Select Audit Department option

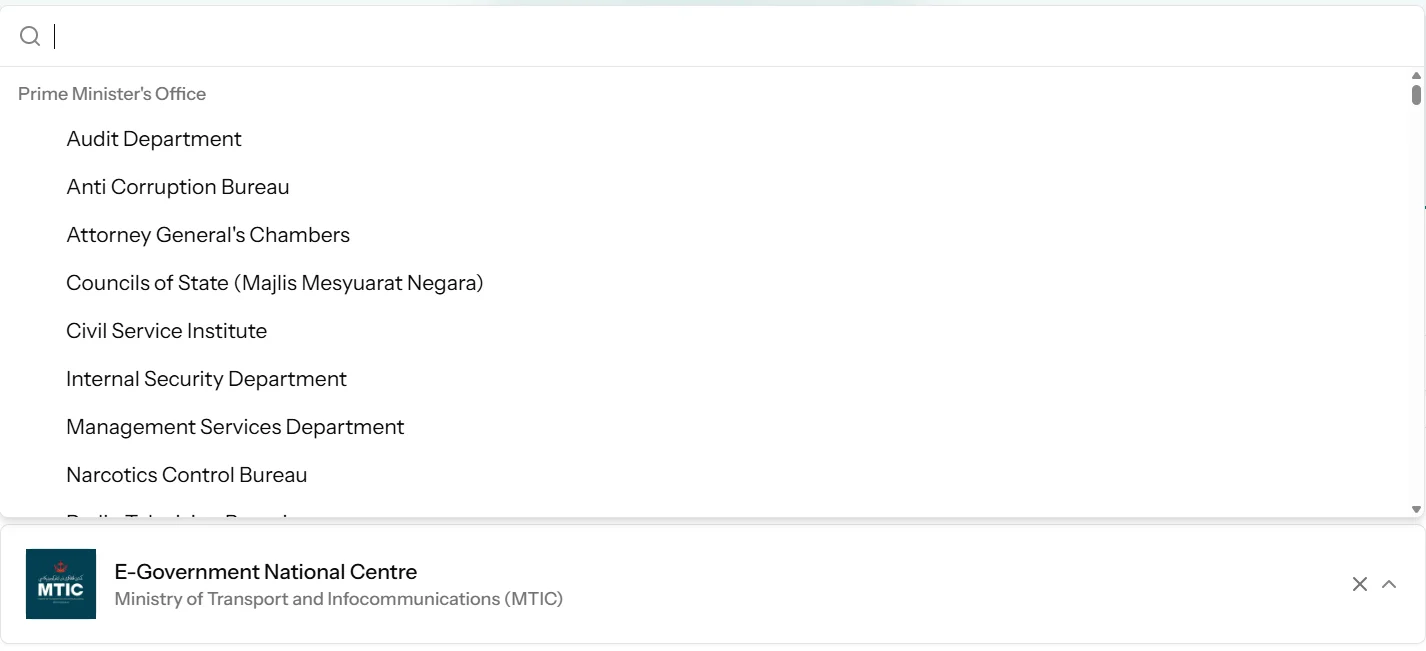(154, 139)
